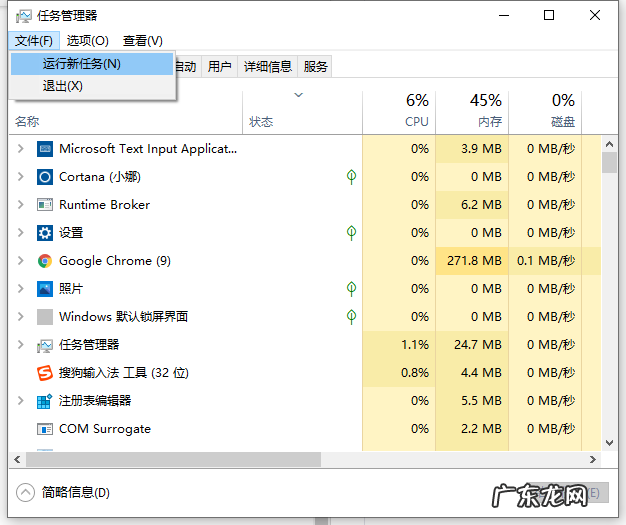Choose 退出(X) from the File menu

point(92,86)
